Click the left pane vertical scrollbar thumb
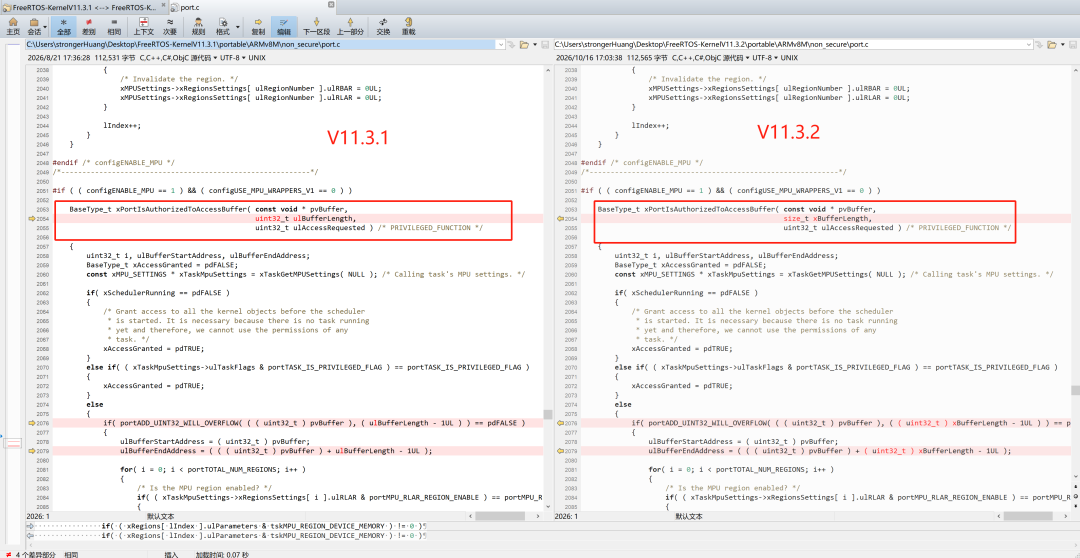Viewport: 1080px width, 558px height. tap(548, 415)
